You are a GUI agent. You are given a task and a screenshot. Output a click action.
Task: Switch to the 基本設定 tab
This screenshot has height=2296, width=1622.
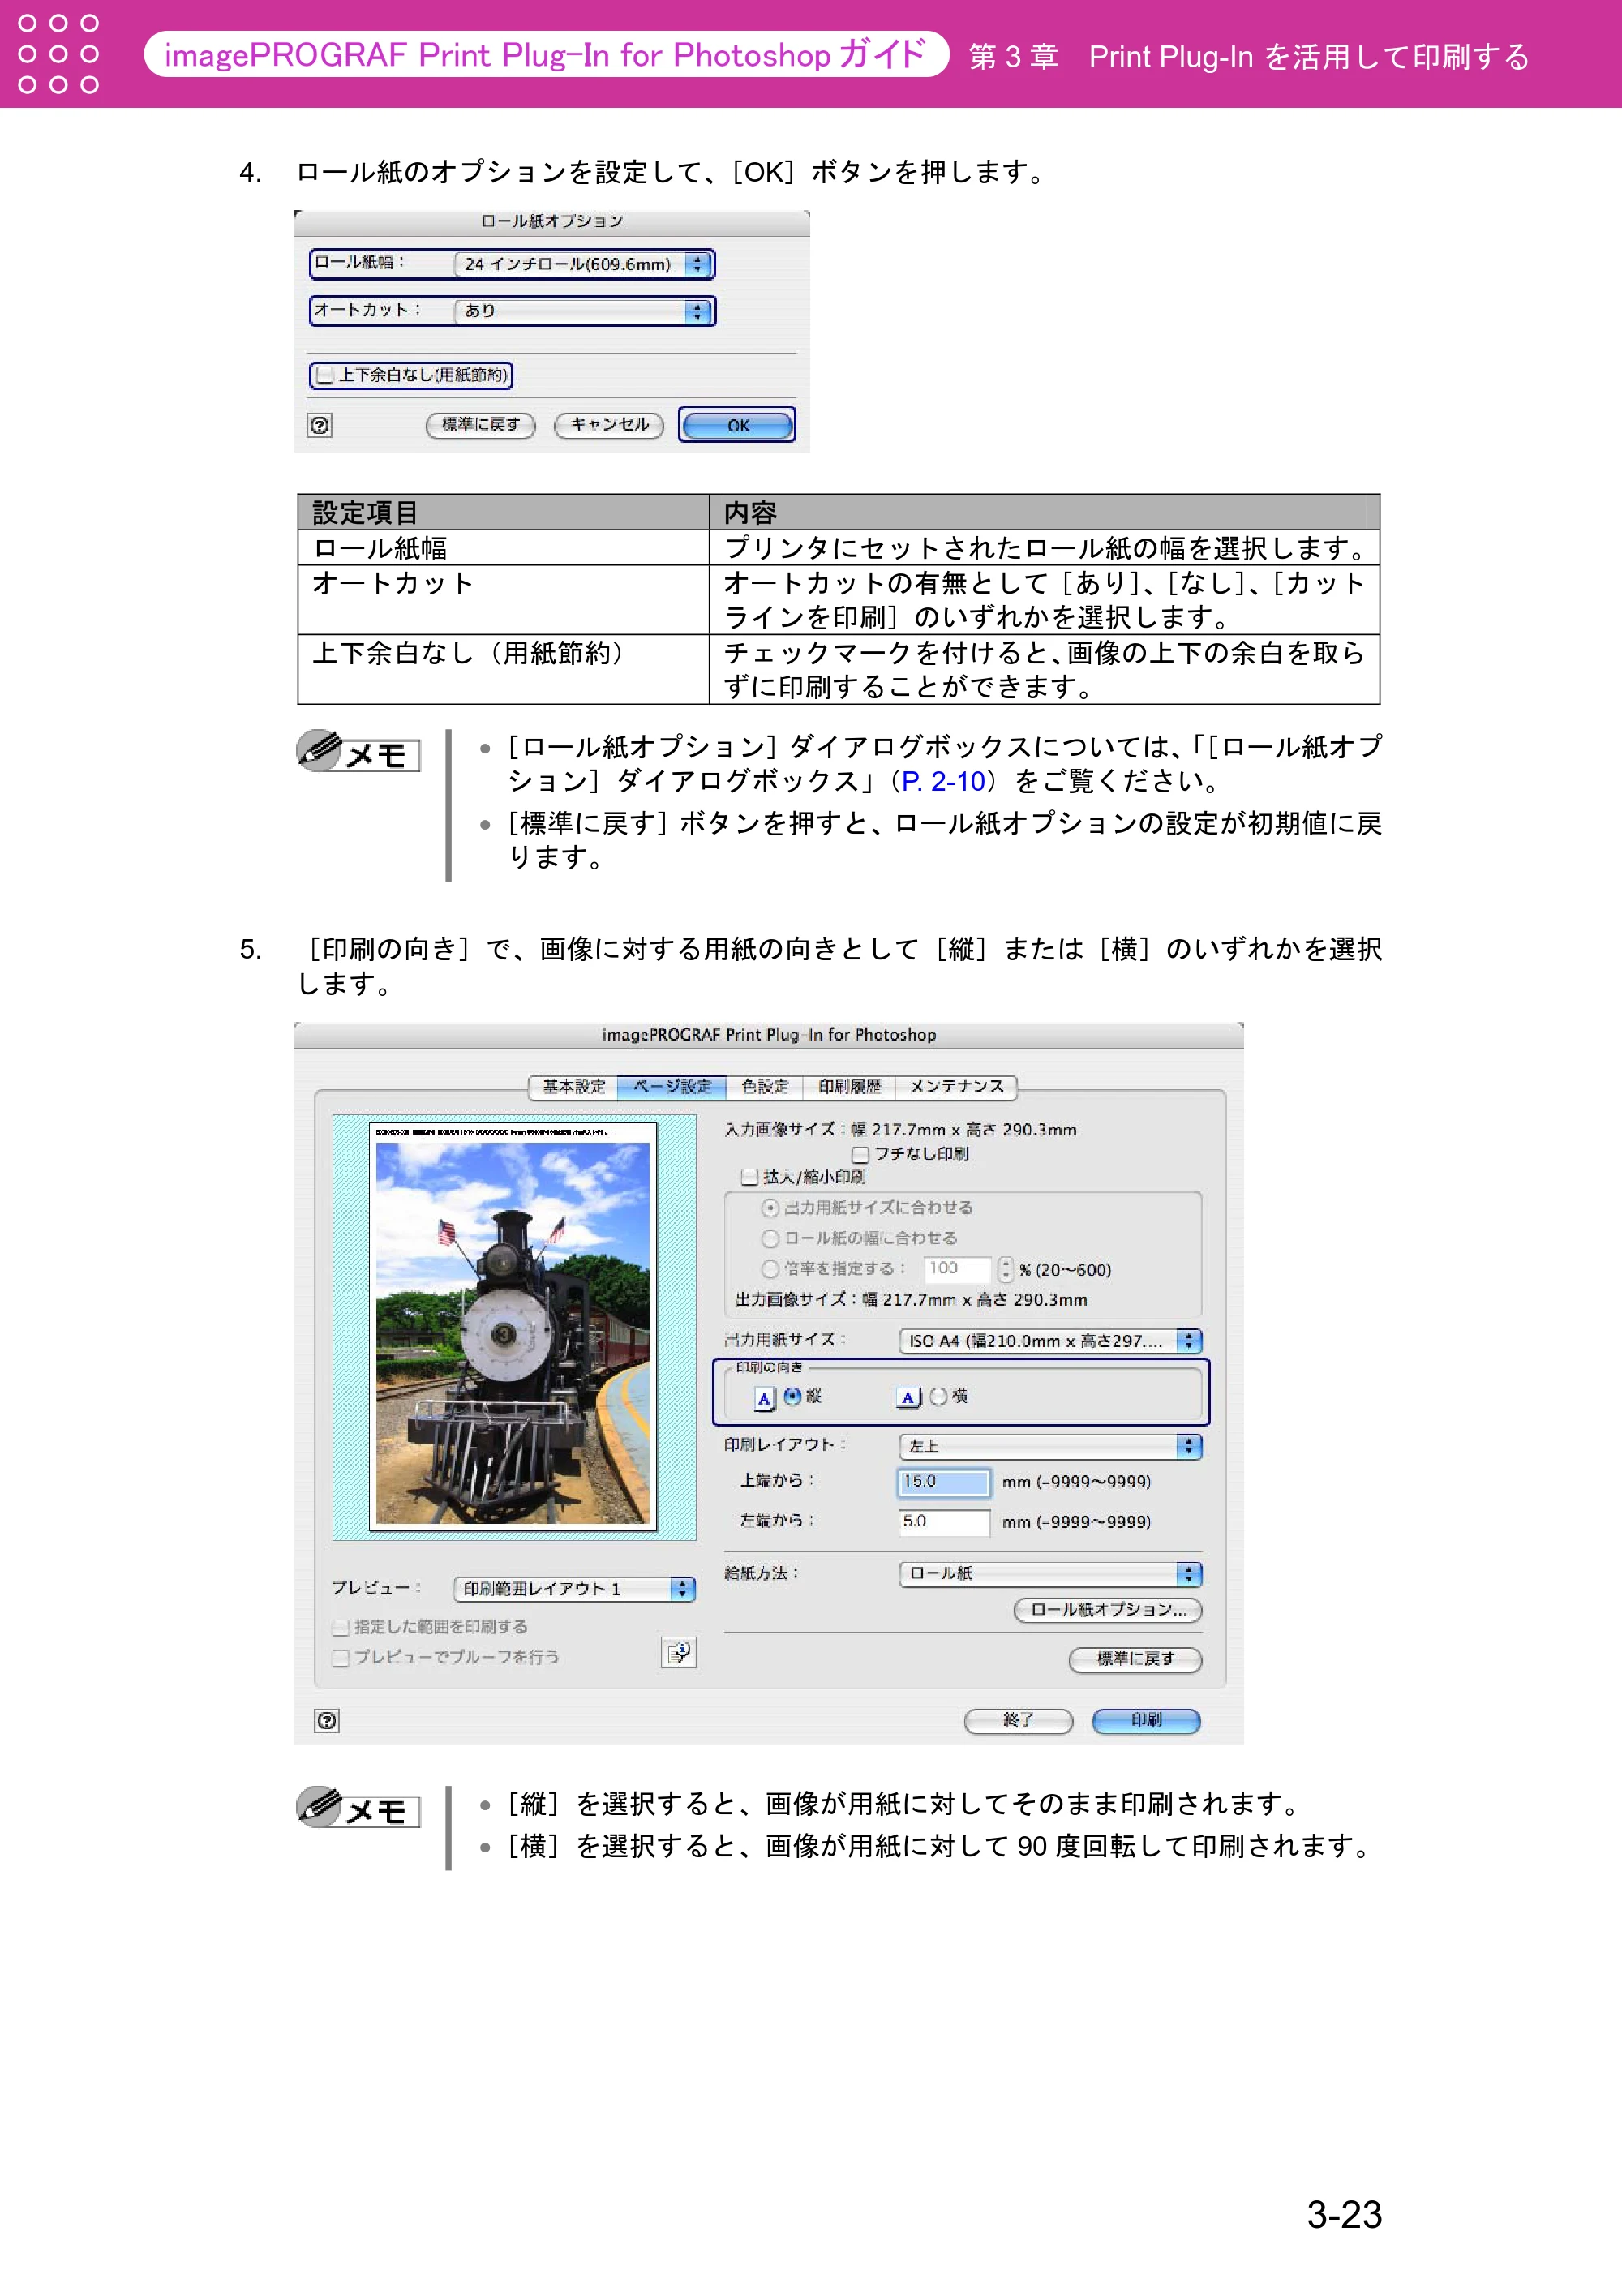click(573, 1087)
